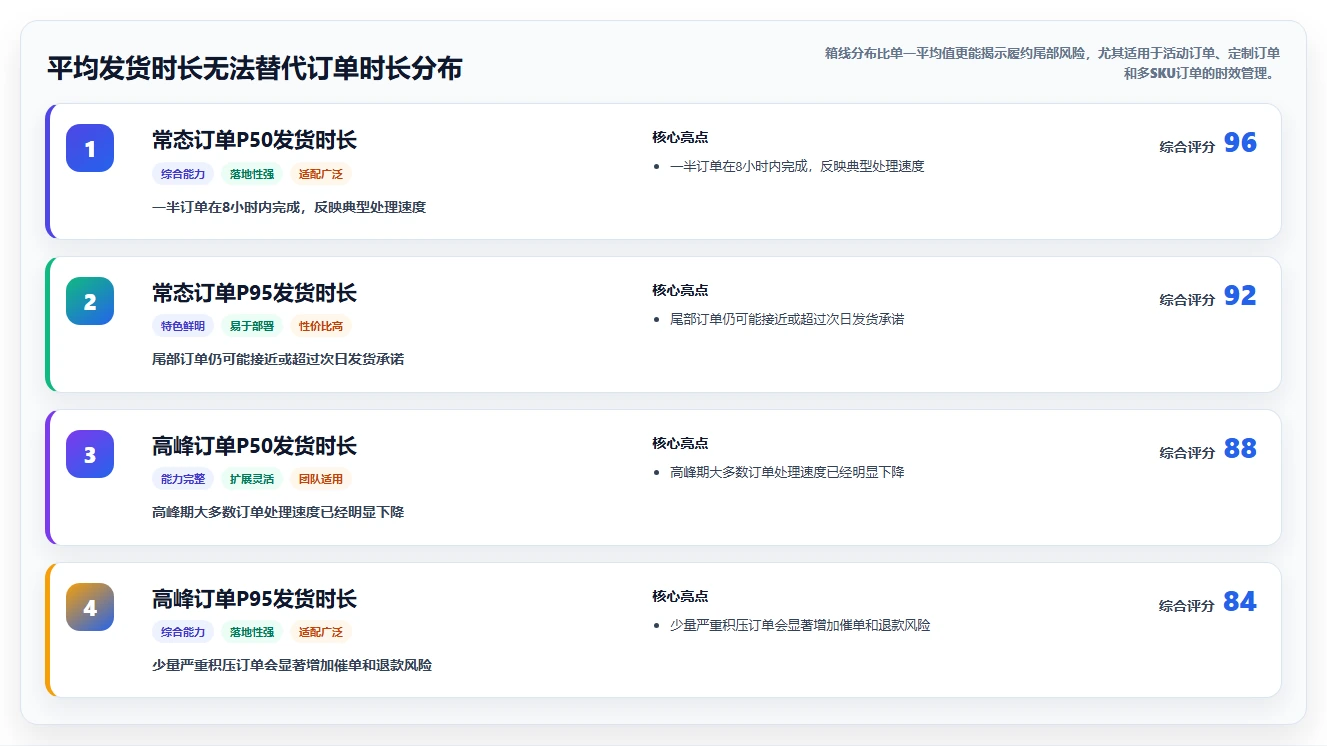Click the score 92
Viewport: 1327px width, 746px height.
[x=1240, y=296]
